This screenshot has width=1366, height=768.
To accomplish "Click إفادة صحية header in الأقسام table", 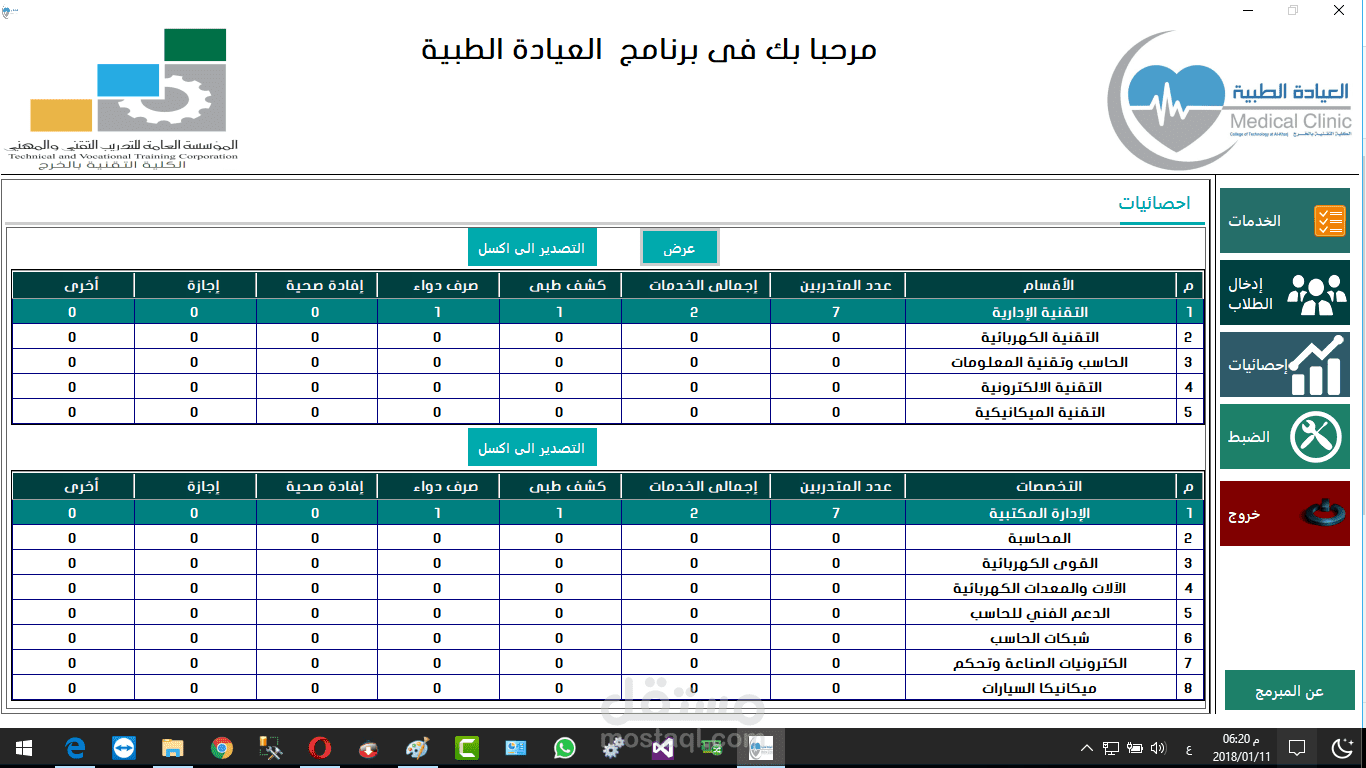I will tap(315, 286).
